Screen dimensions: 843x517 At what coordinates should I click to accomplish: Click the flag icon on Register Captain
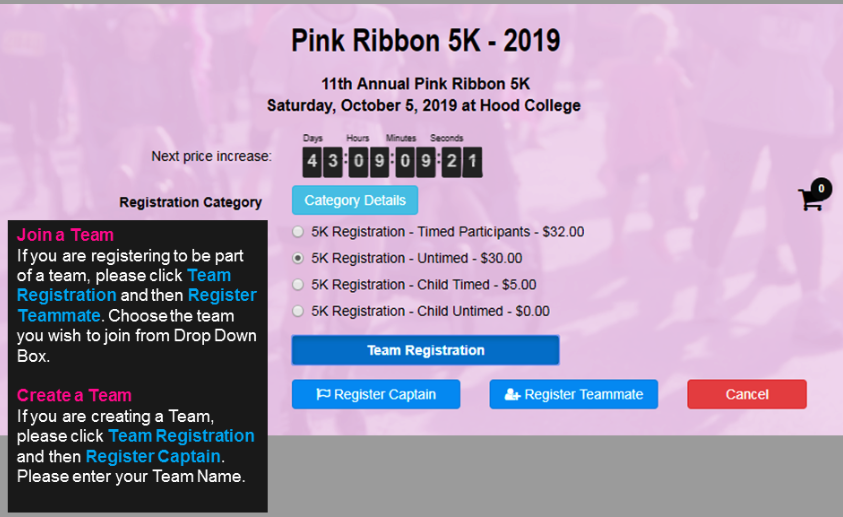(323, 394)
